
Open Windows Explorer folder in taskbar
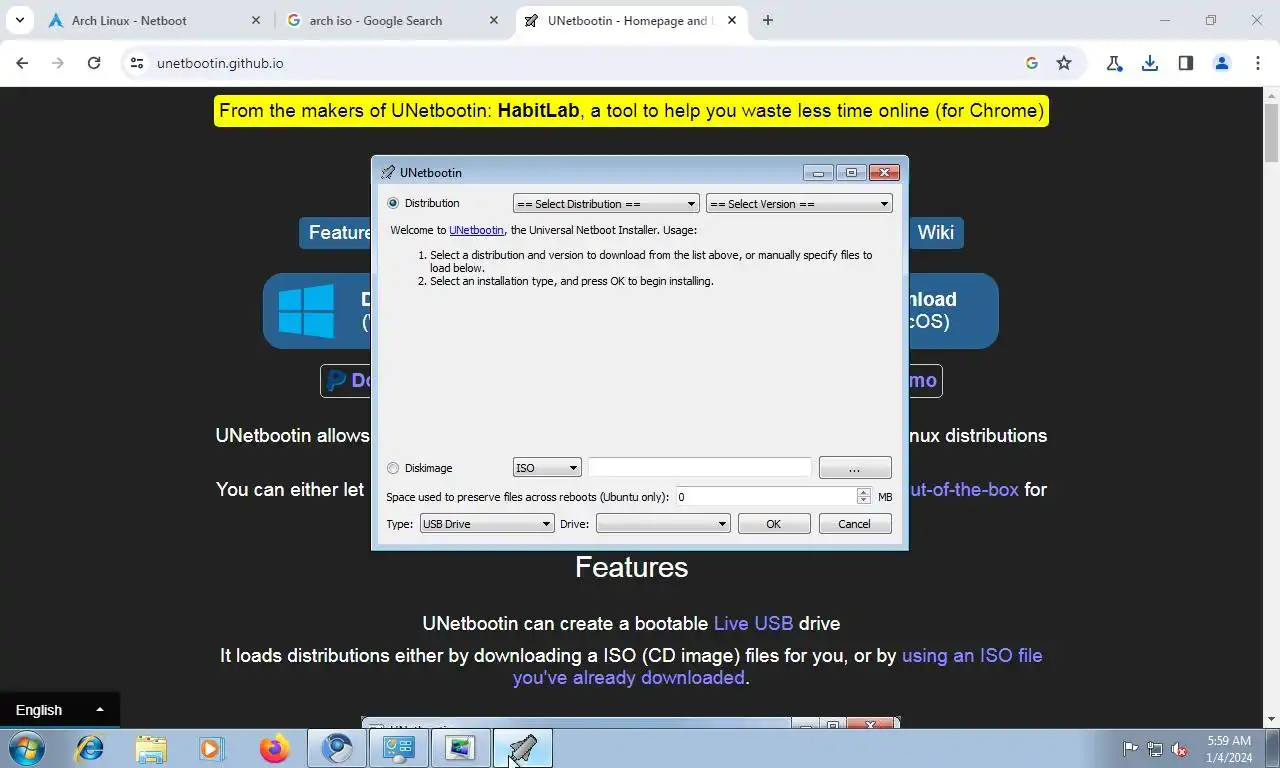(151, 748)
